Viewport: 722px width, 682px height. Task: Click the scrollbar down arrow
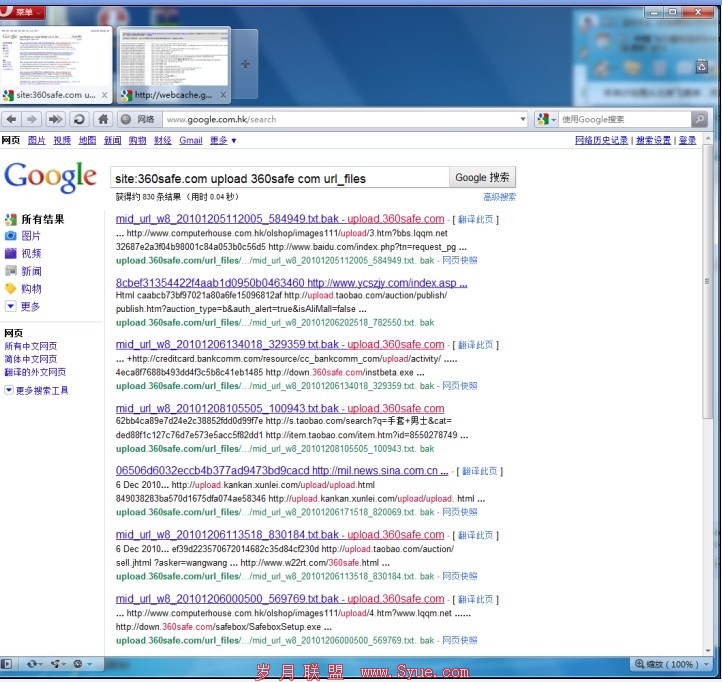click(708, 651)
